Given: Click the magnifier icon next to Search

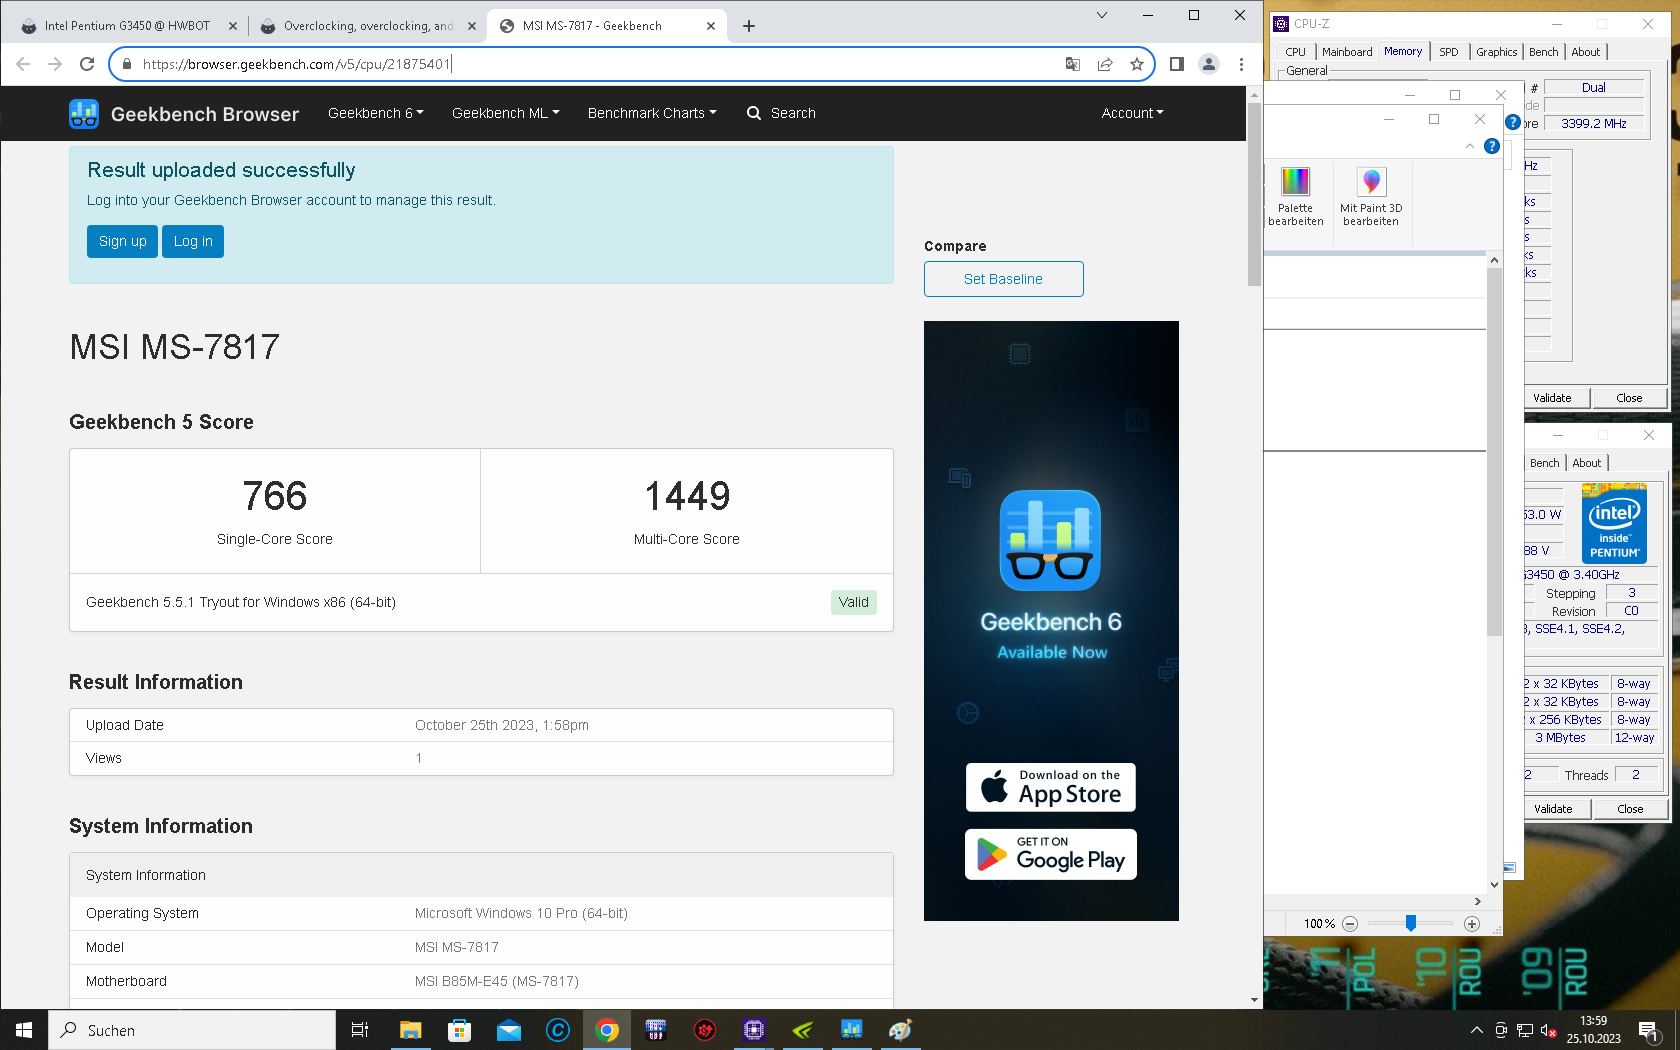Looking at the screenshot, I should click(754, 113).
